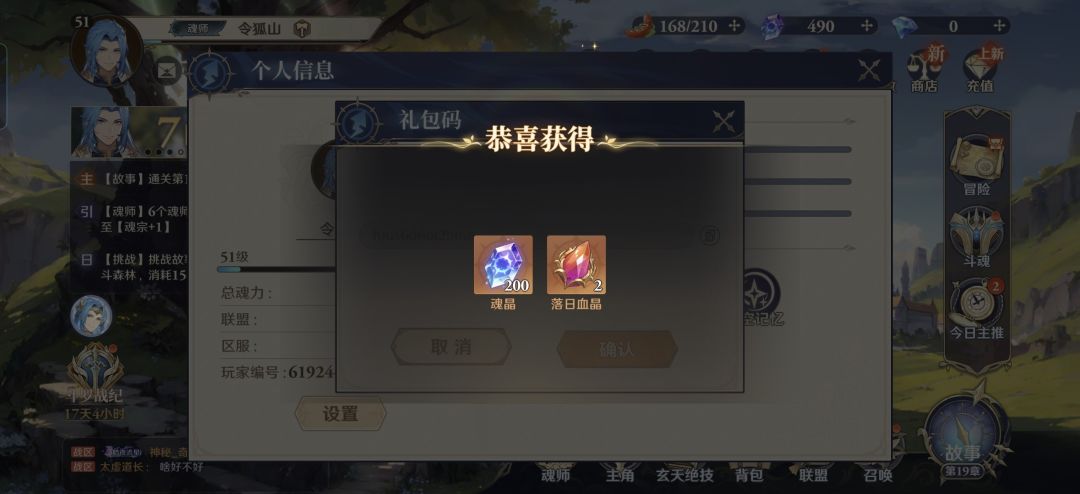Click the mail envelope icon

tap(165, 70)
